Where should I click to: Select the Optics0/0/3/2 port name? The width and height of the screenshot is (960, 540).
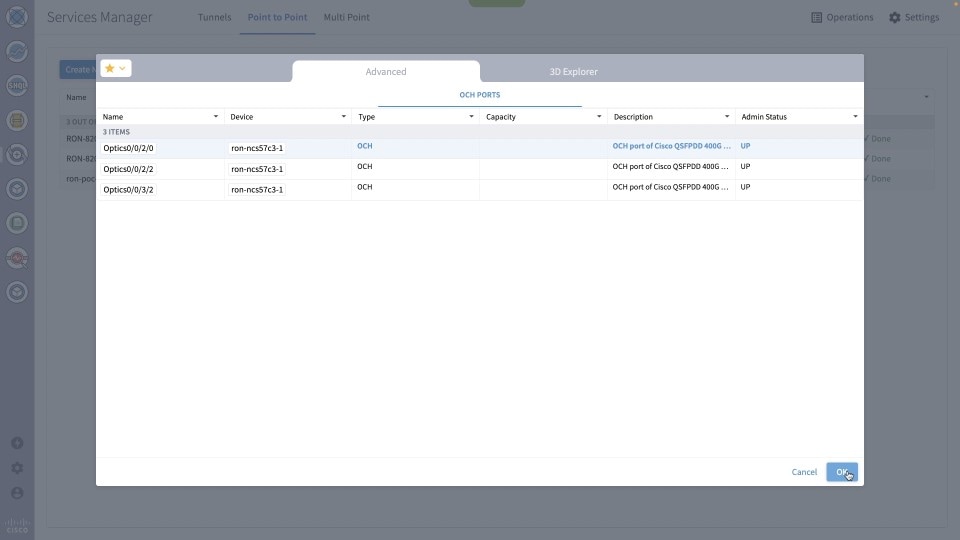[128, 190]
